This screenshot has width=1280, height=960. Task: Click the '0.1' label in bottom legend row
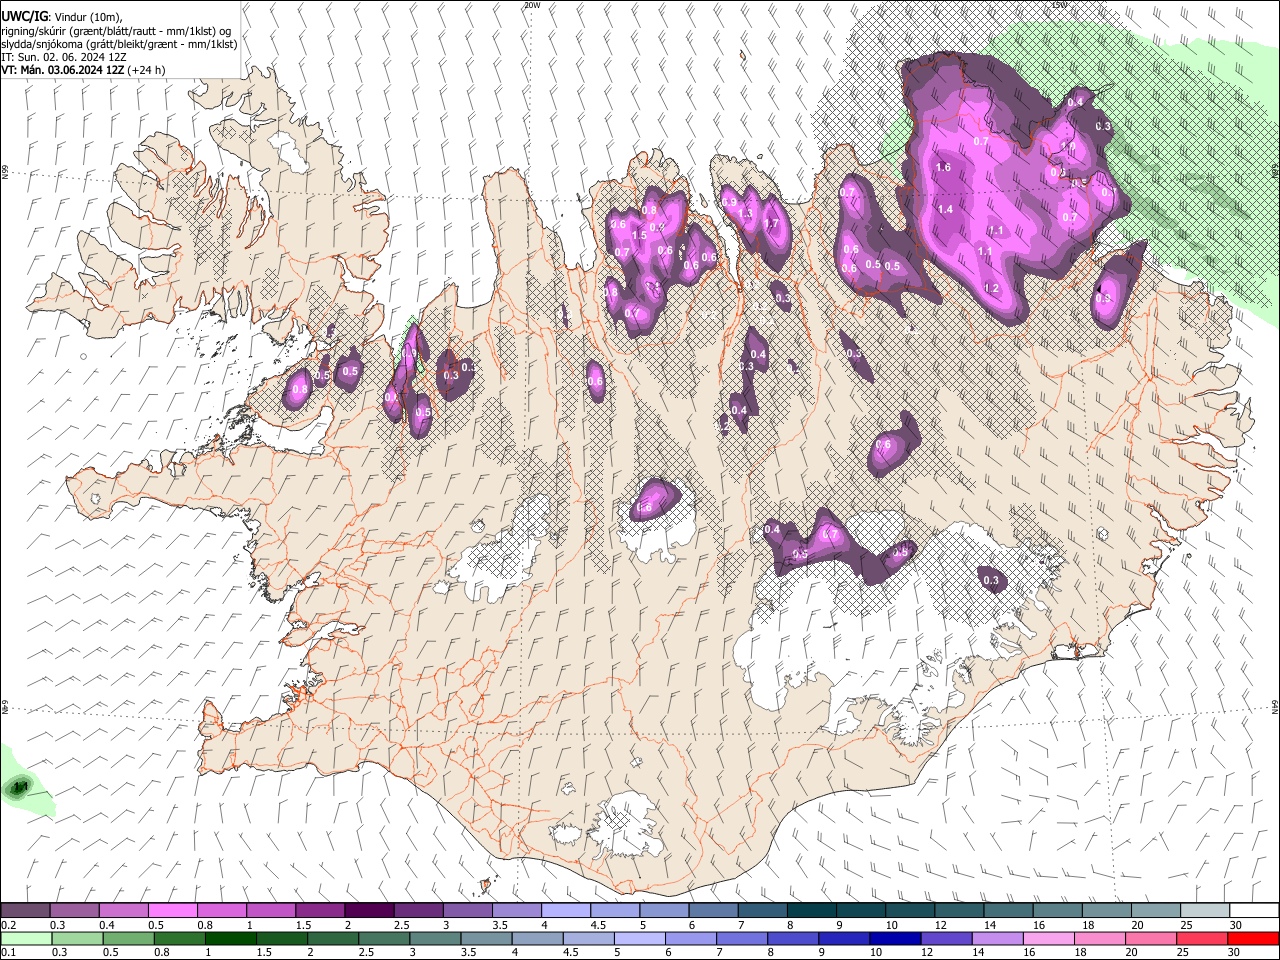pos(8,952)
